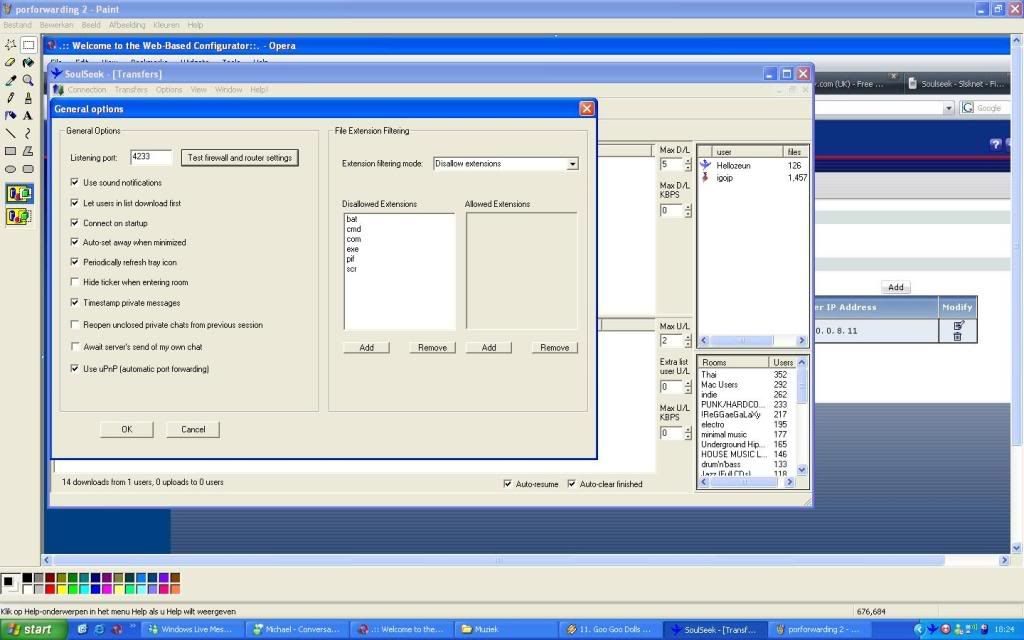Screen dimensions: 1024x640
Task: Open Internet Explorer from Quick Launch
Action: [99, 630]
